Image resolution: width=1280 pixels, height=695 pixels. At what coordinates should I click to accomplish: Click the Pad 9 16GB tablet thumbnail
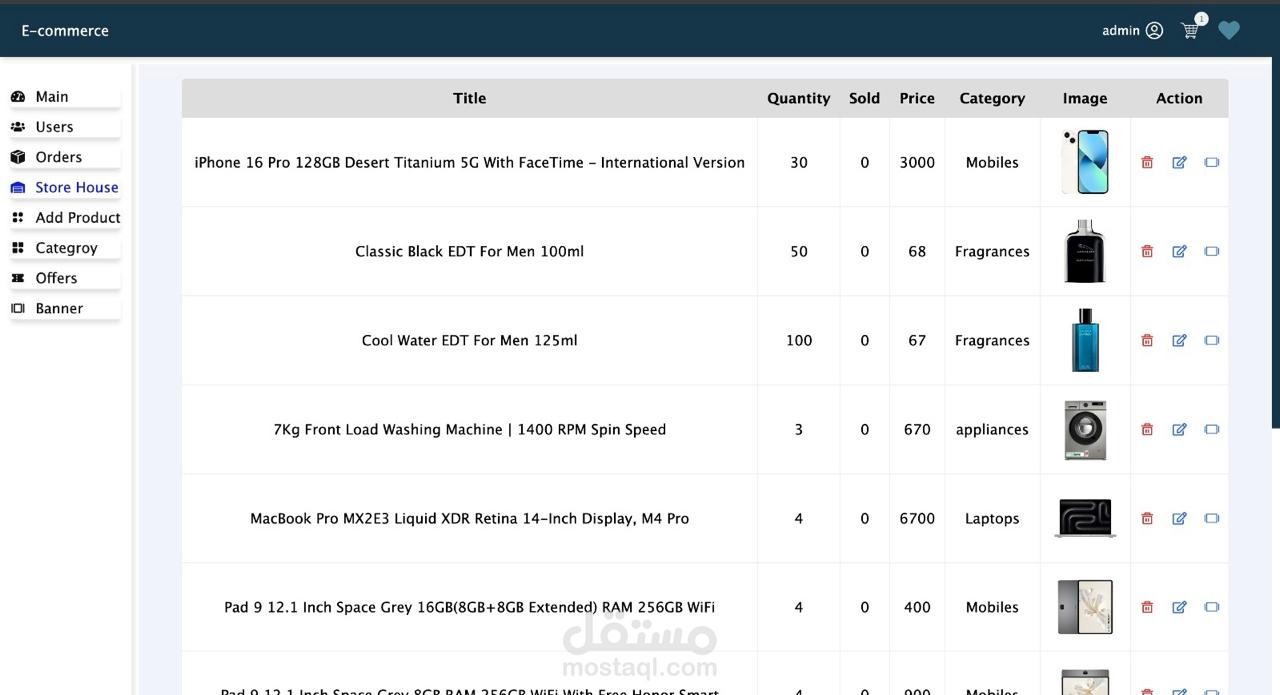point(1085,607)
